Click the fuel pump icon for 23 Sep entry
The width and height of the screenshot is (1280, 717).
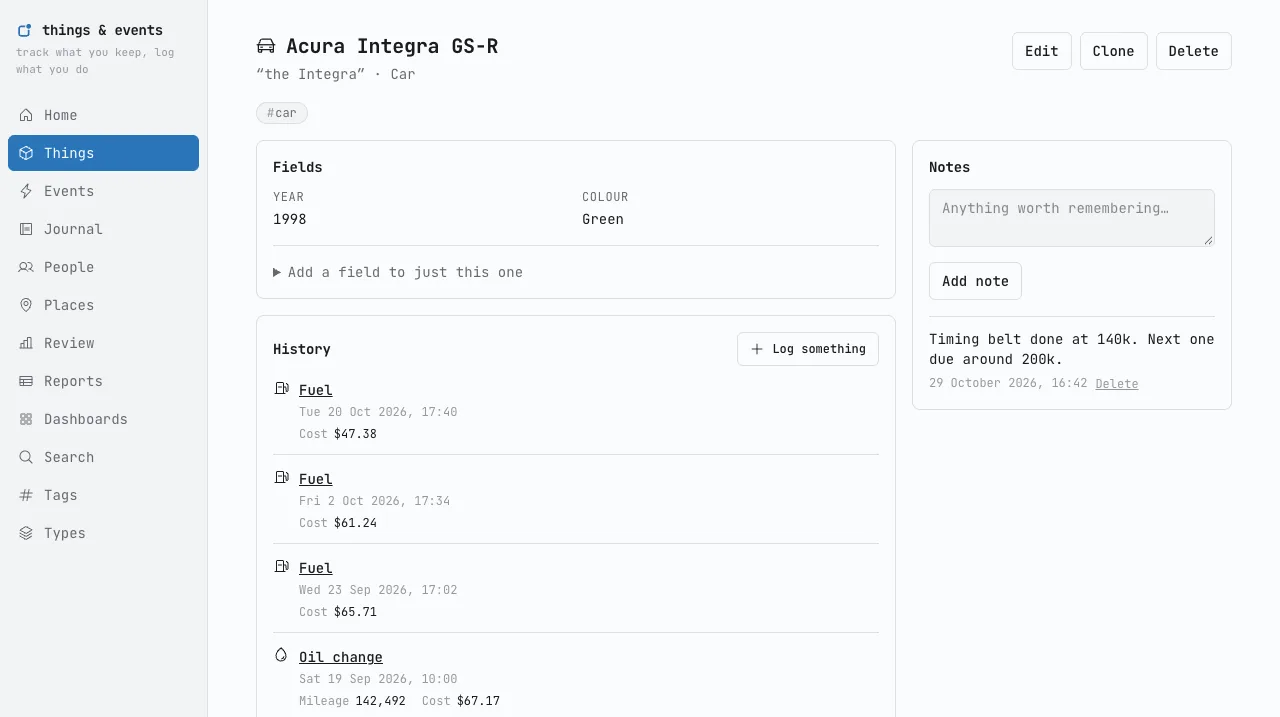click(x=281, y=567)
